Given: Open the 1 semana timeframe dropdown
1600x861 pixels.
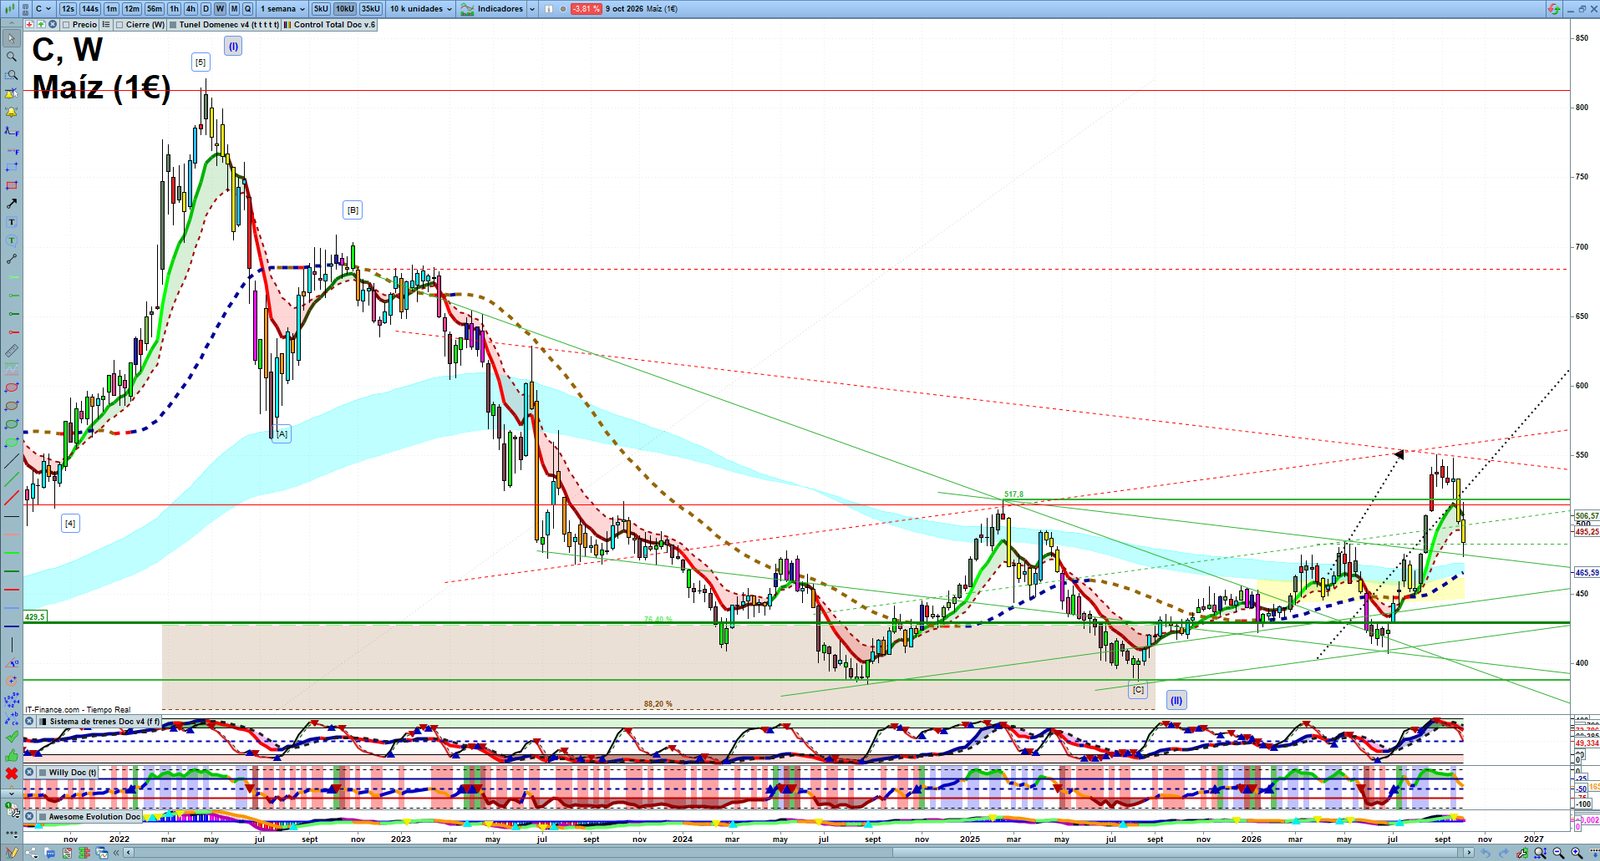Looking at the screenshot, I should pos(282,9).
